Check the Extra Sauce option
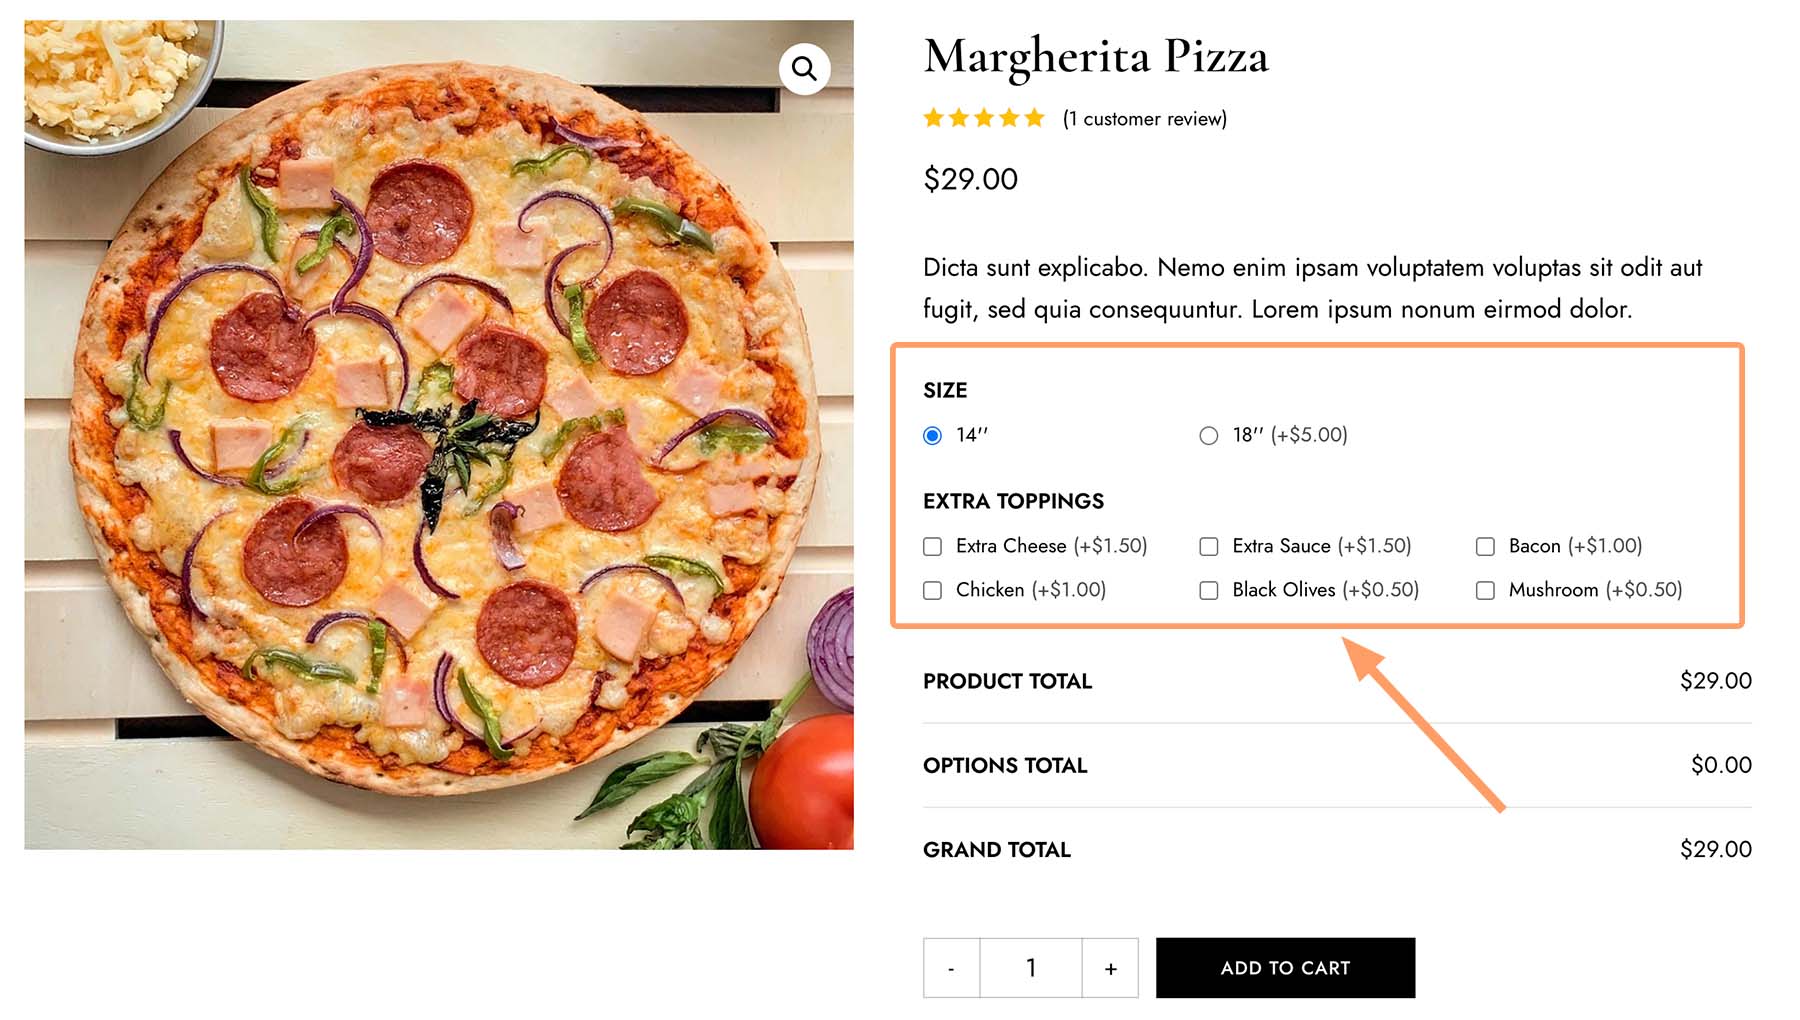This screenshot has width=1800, height=1020. point(1208,546)
